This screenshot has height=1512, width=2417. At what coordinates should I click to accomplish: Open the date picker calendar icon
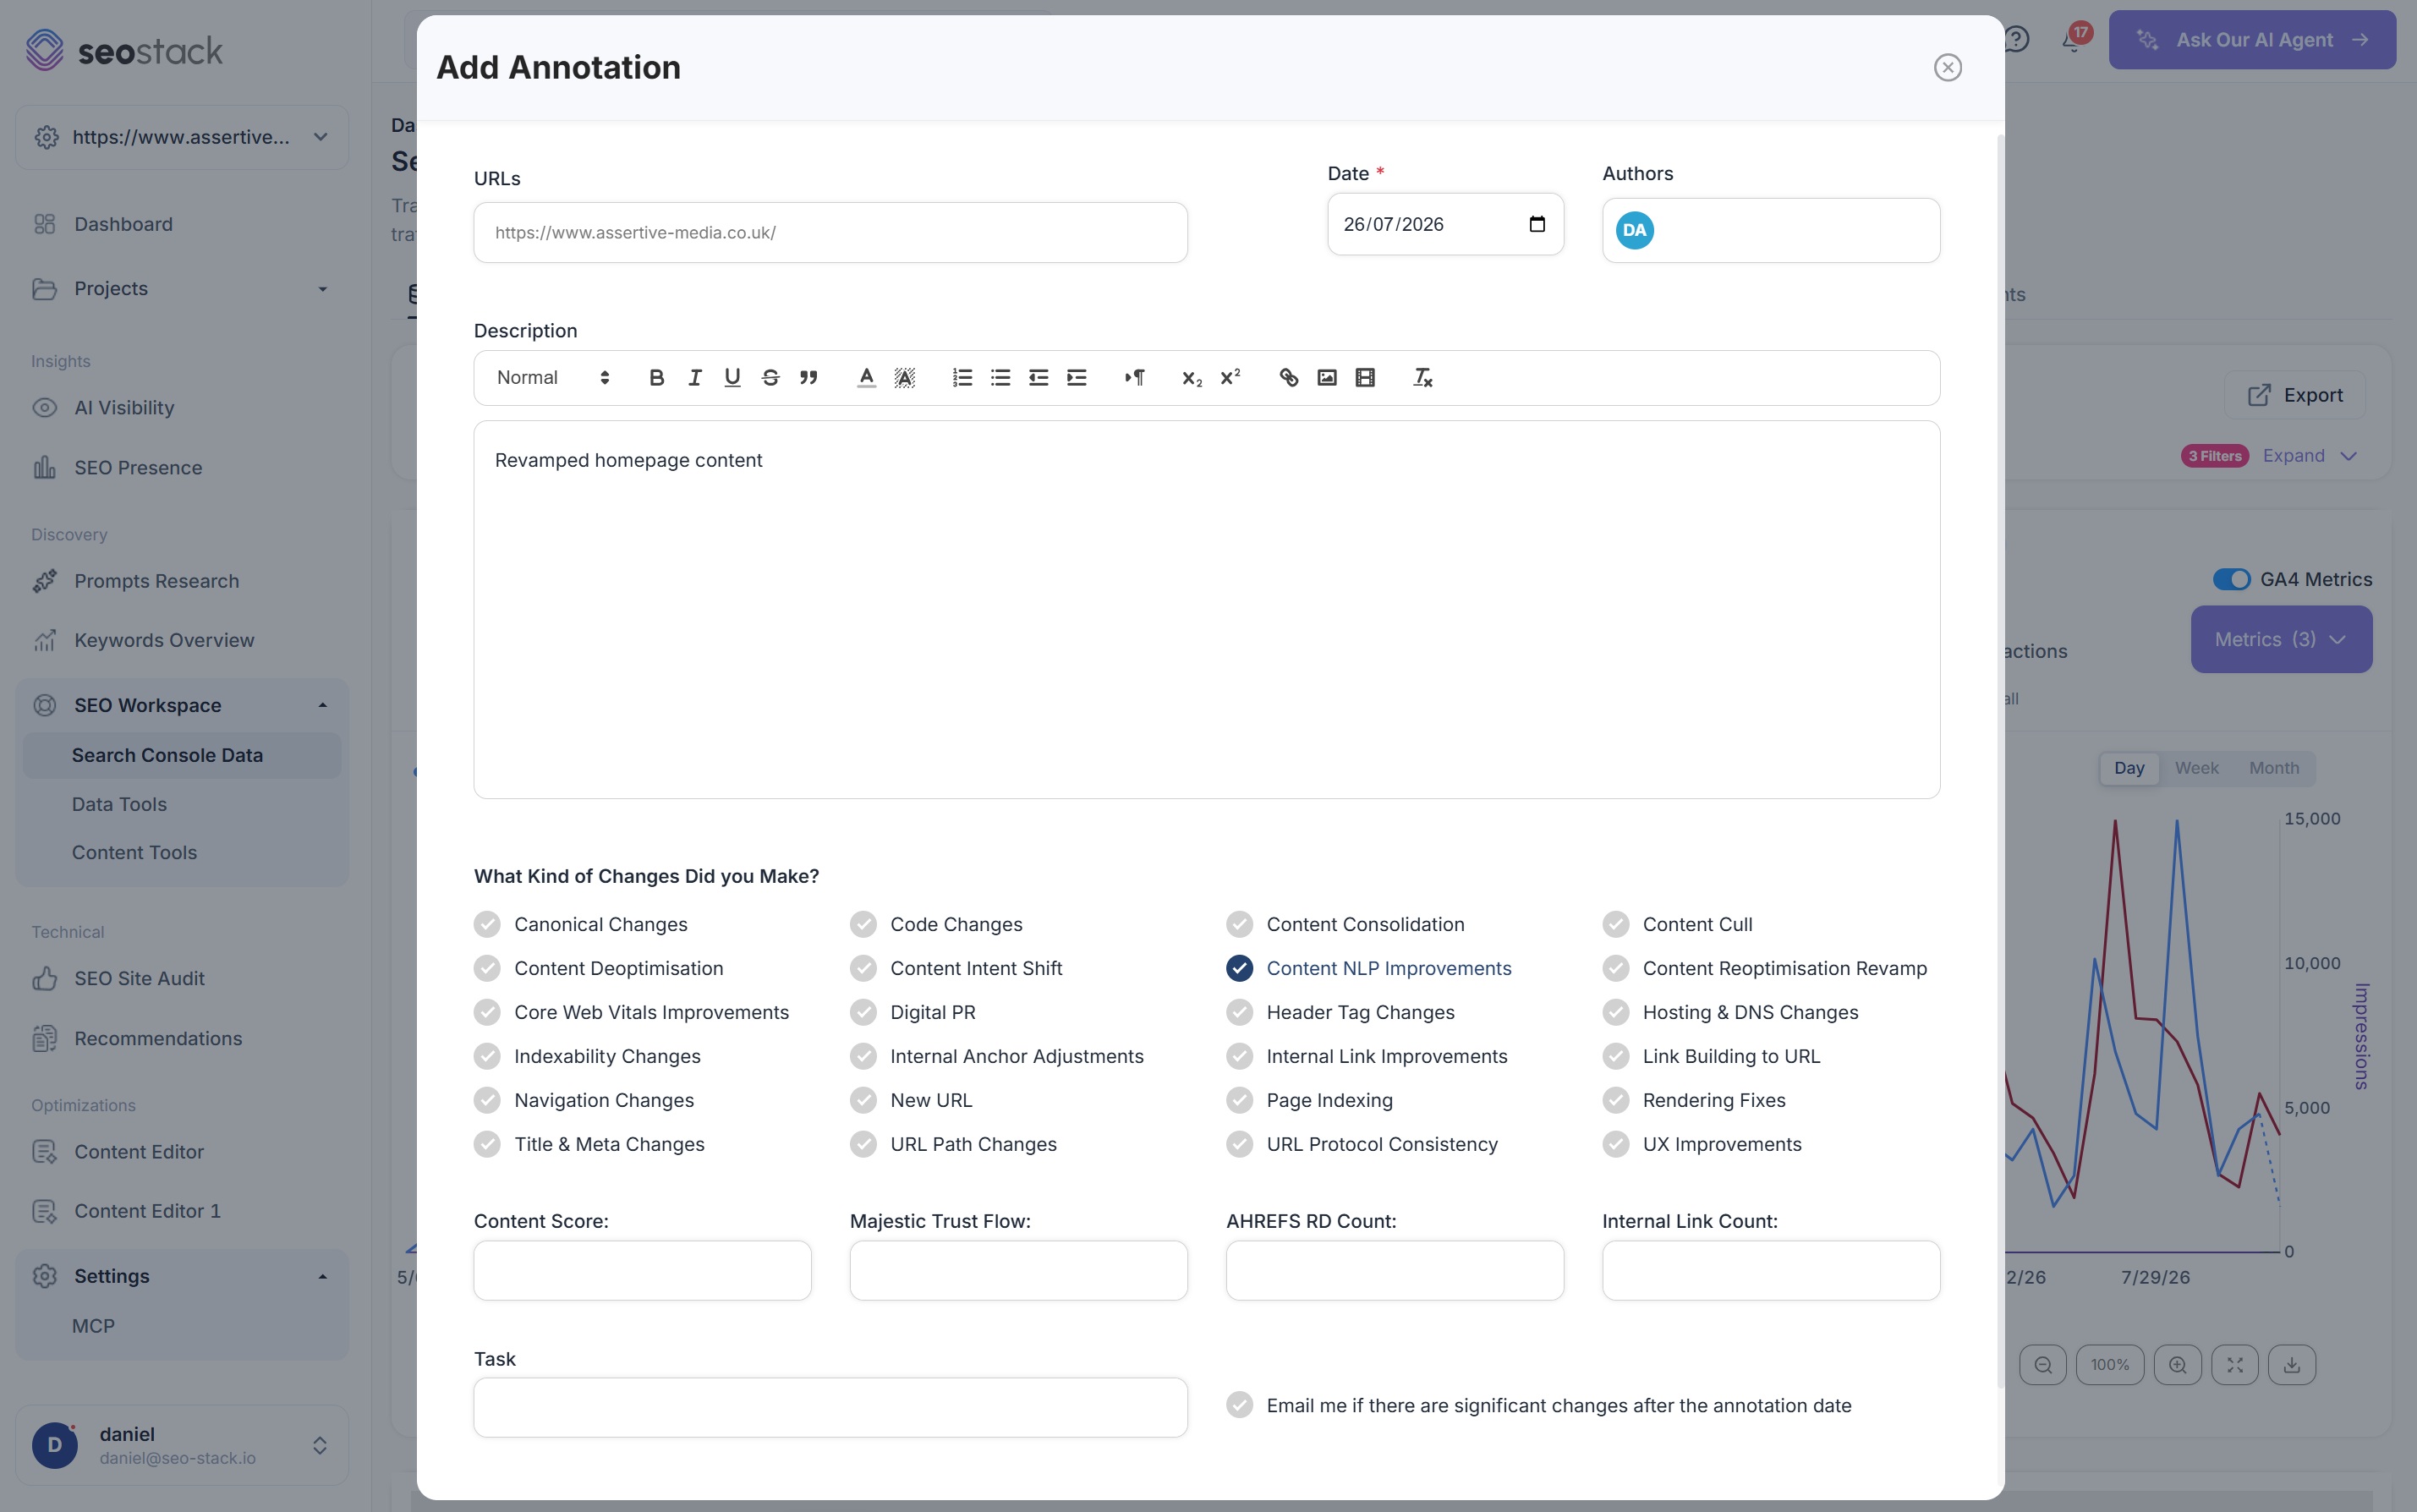coord(1537,224)
